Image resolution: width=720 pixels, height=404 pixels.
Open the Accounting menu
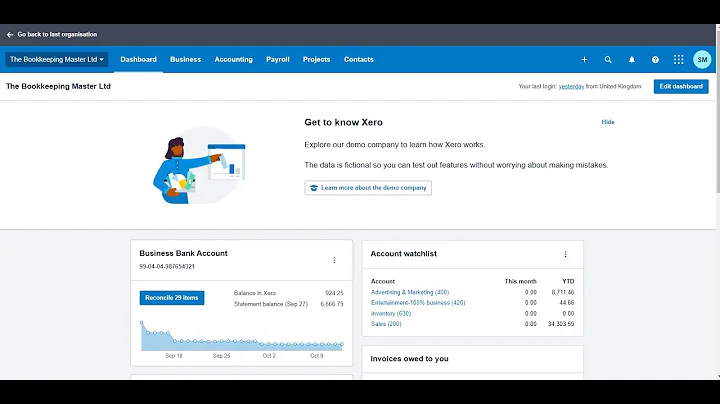[x=233, y=60]
